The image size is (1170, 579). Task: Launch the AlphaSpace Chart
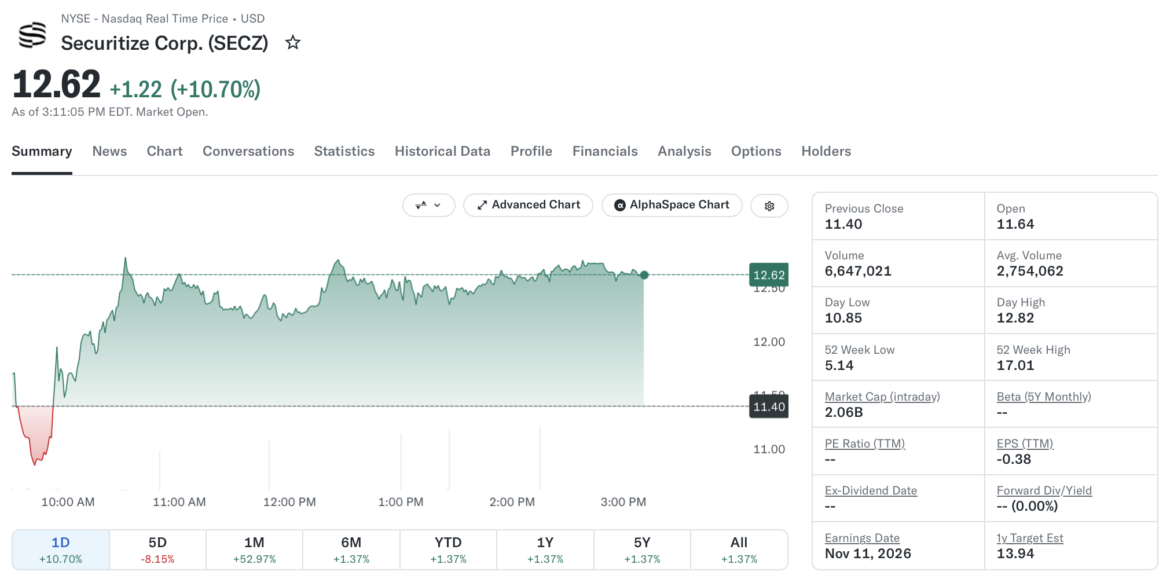point(672,205)
